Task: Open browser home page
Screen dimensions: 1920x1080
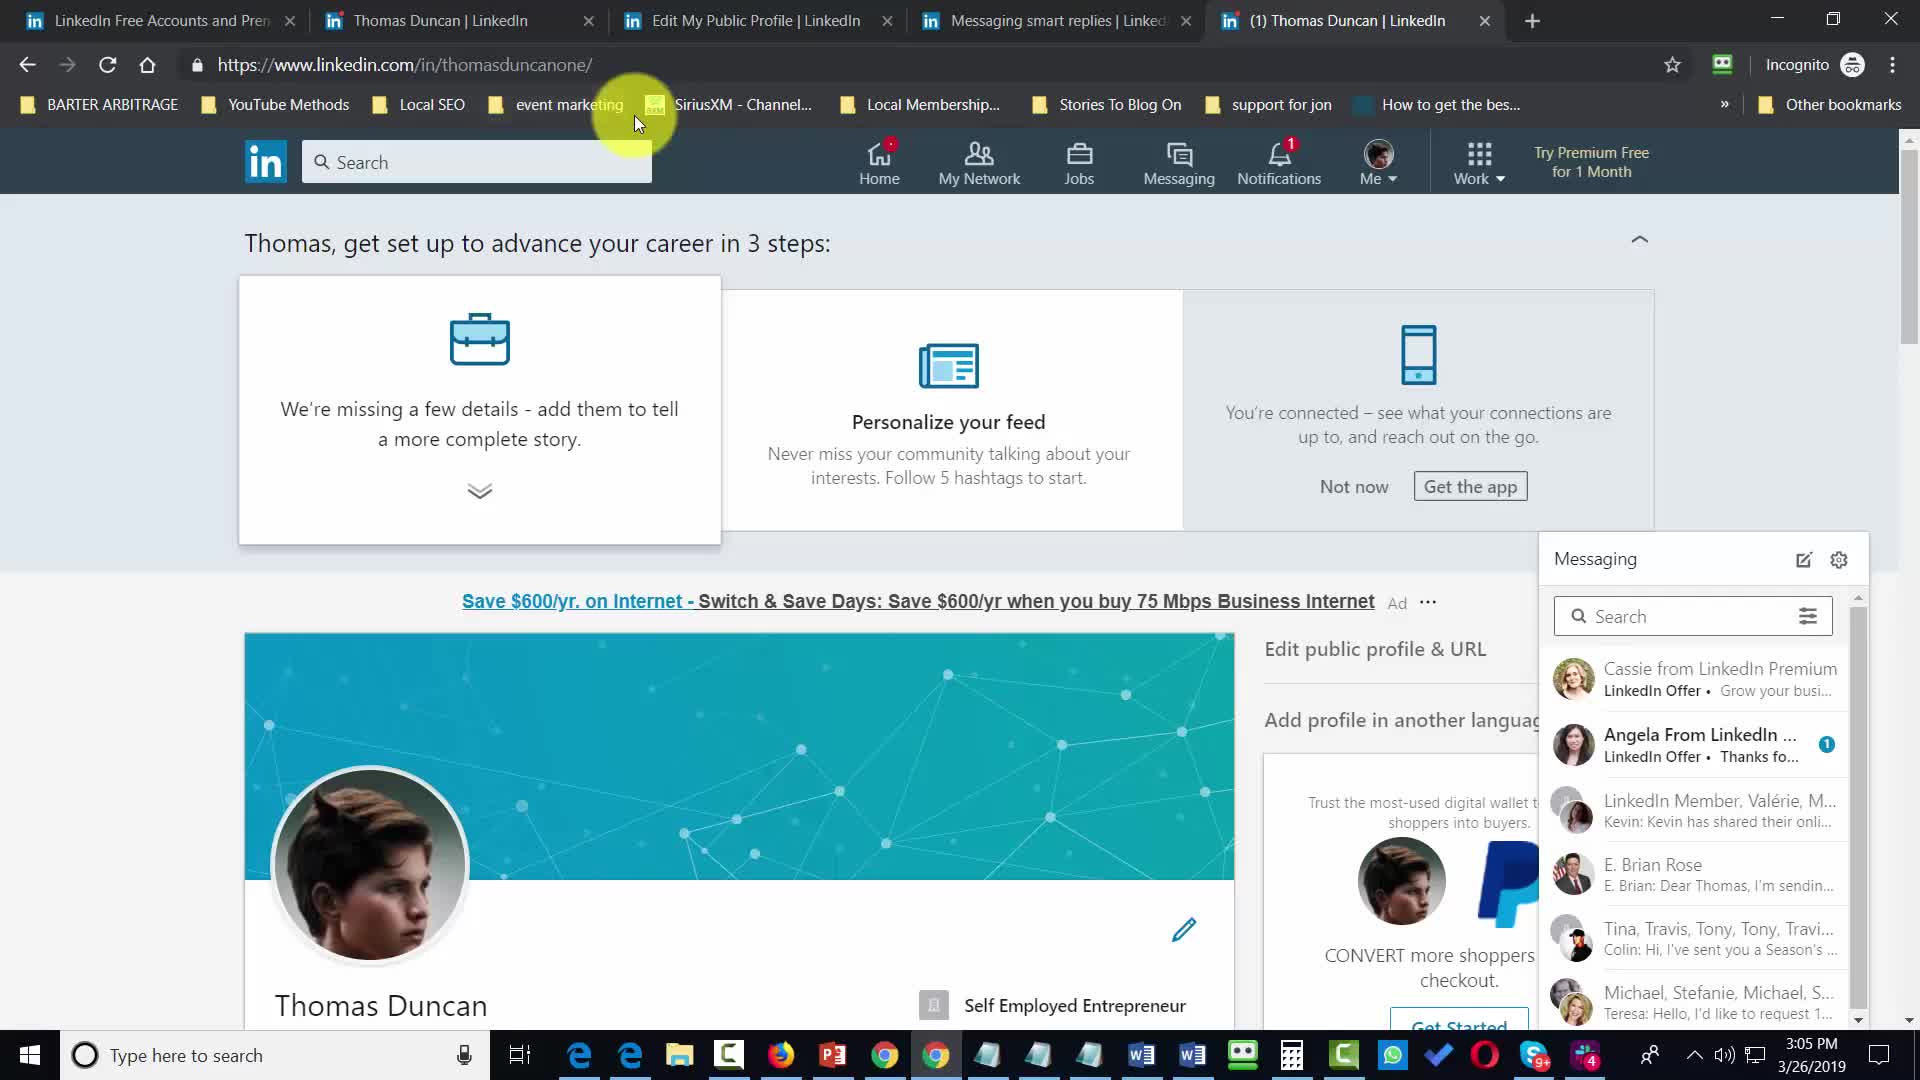Action: [x=147, y=65]
